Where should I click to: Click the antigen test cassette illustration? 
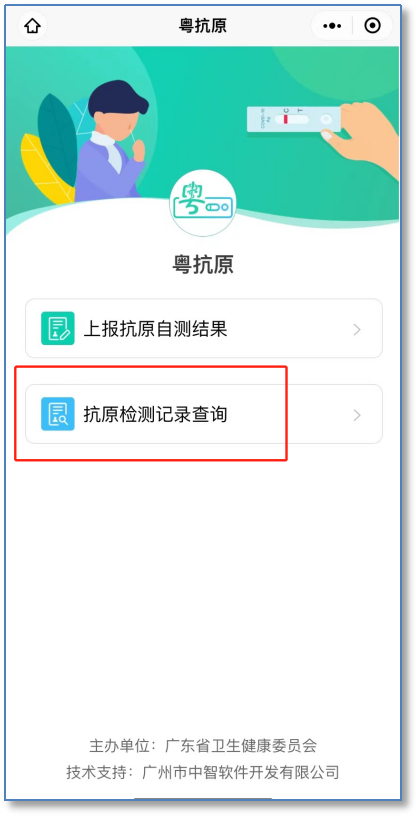294,119
